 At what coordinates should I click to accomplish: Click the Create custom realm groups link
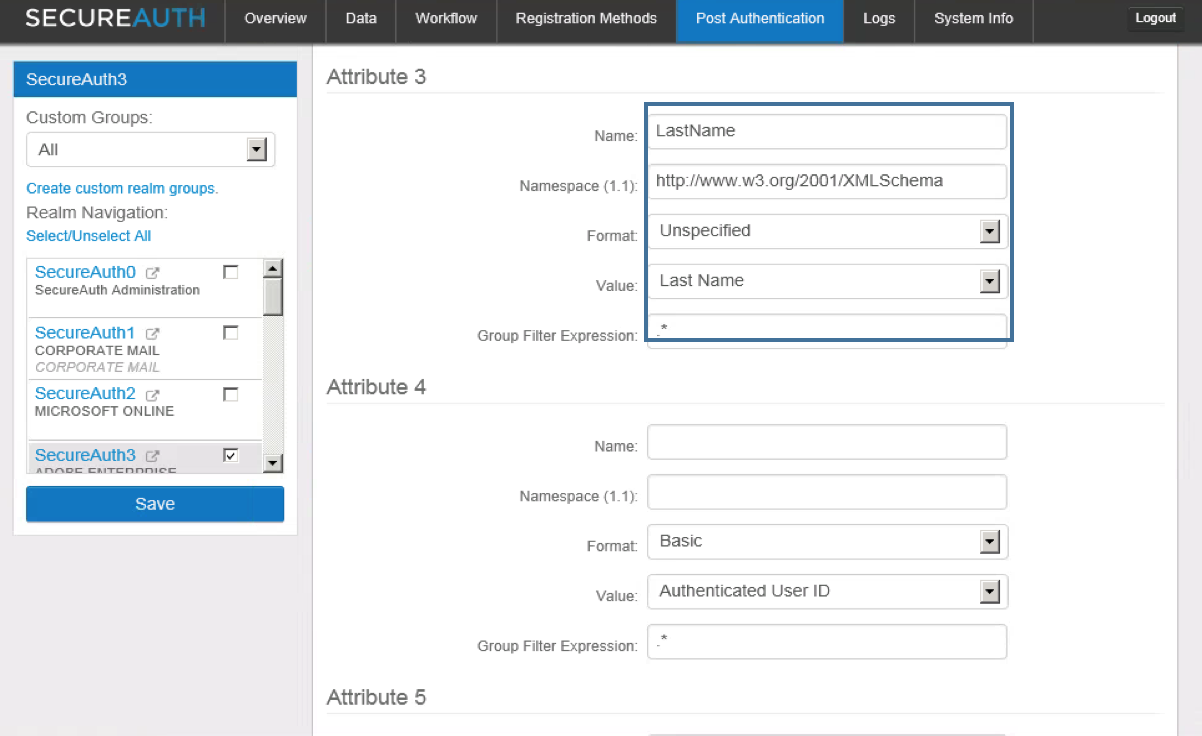pos(121,188)
